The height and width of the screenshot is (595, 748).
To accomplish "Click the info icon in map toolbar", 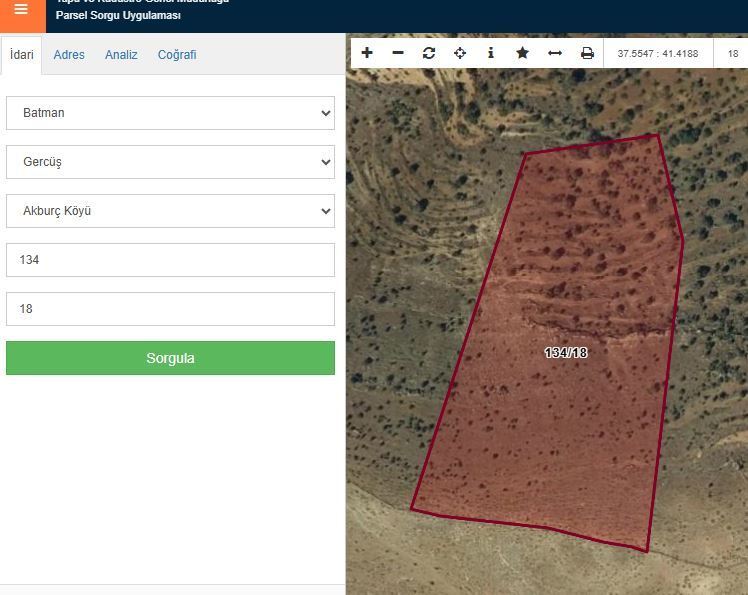I will (x=490, y=53).
